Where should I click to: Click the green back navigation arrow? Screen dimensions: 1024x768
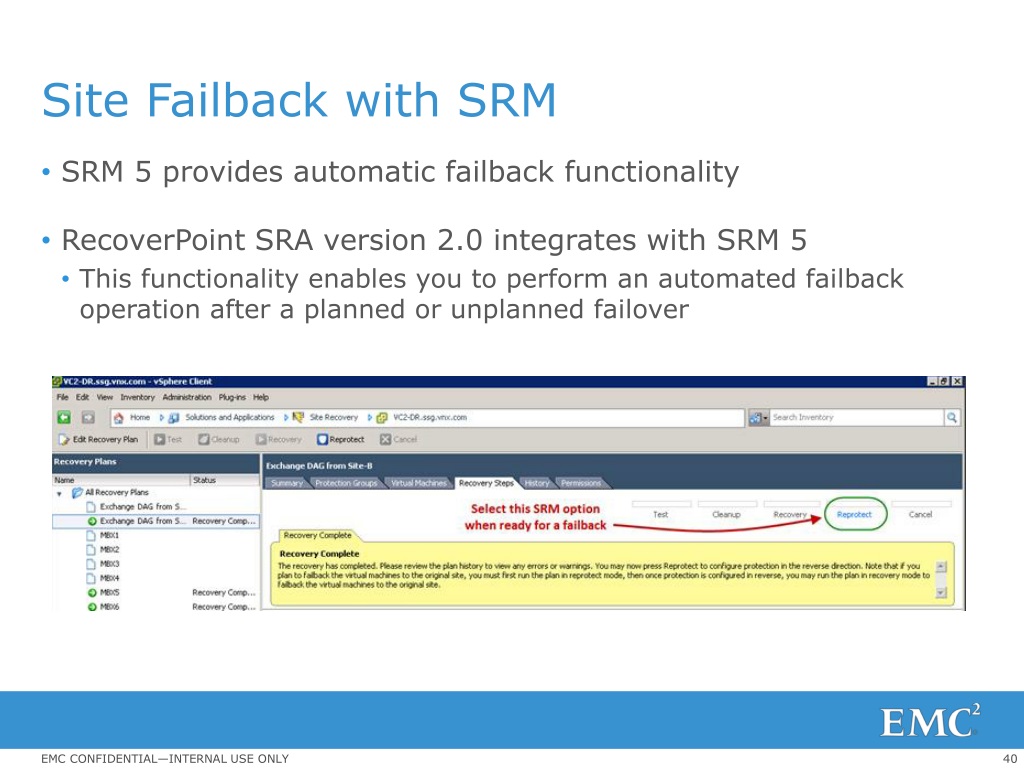[64, 417]
